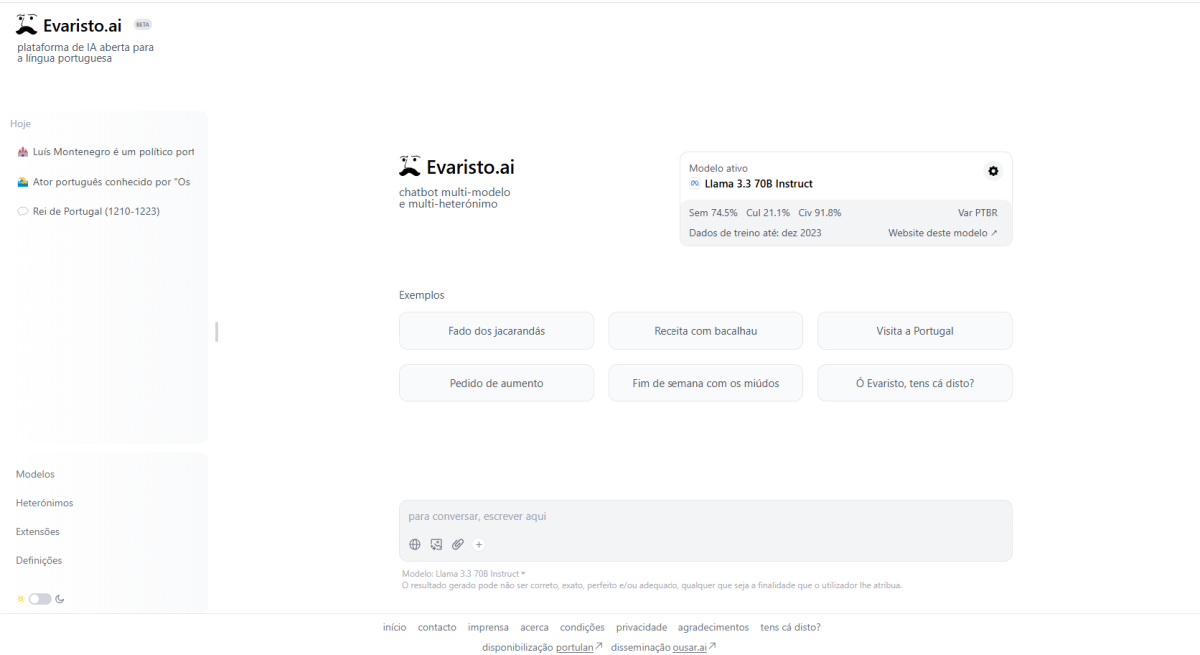Click the Modelo ativo label
Image resolution: width=1200 pixels, height=655 pixels.
pos(718,169)
